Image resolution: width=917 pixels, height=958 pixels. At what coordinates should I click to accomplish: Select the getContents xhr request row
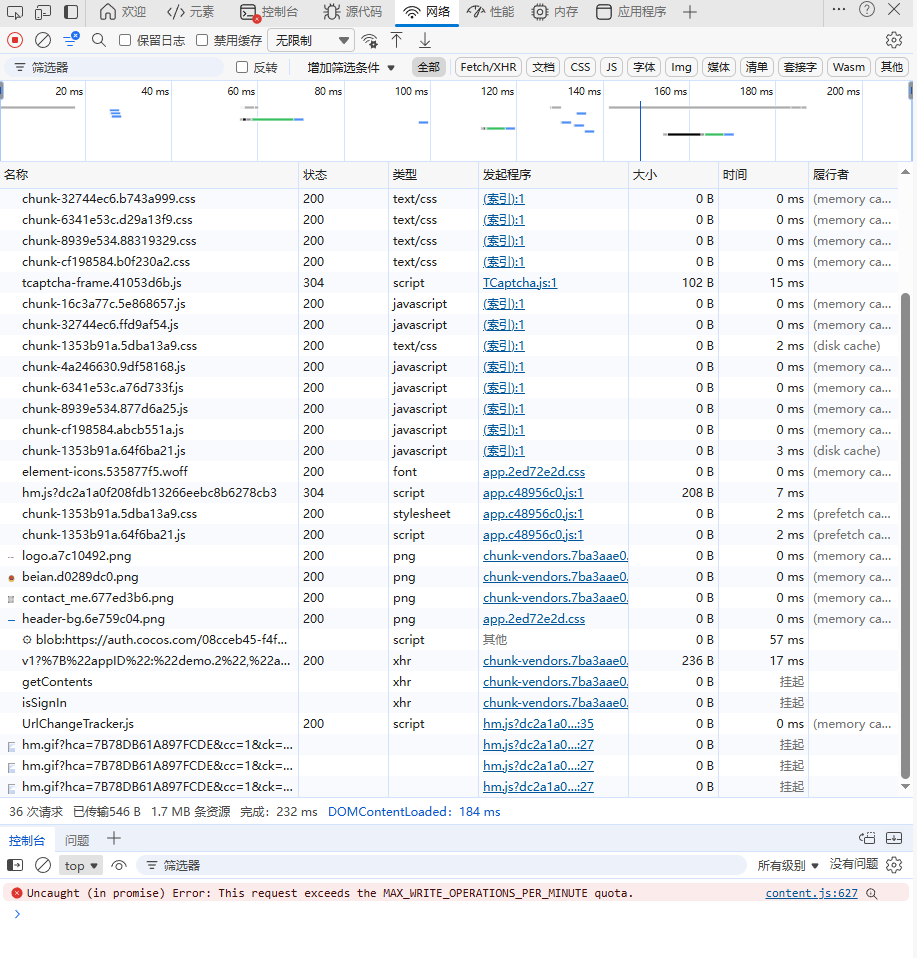pyautogui.click(x=450, y=682)
